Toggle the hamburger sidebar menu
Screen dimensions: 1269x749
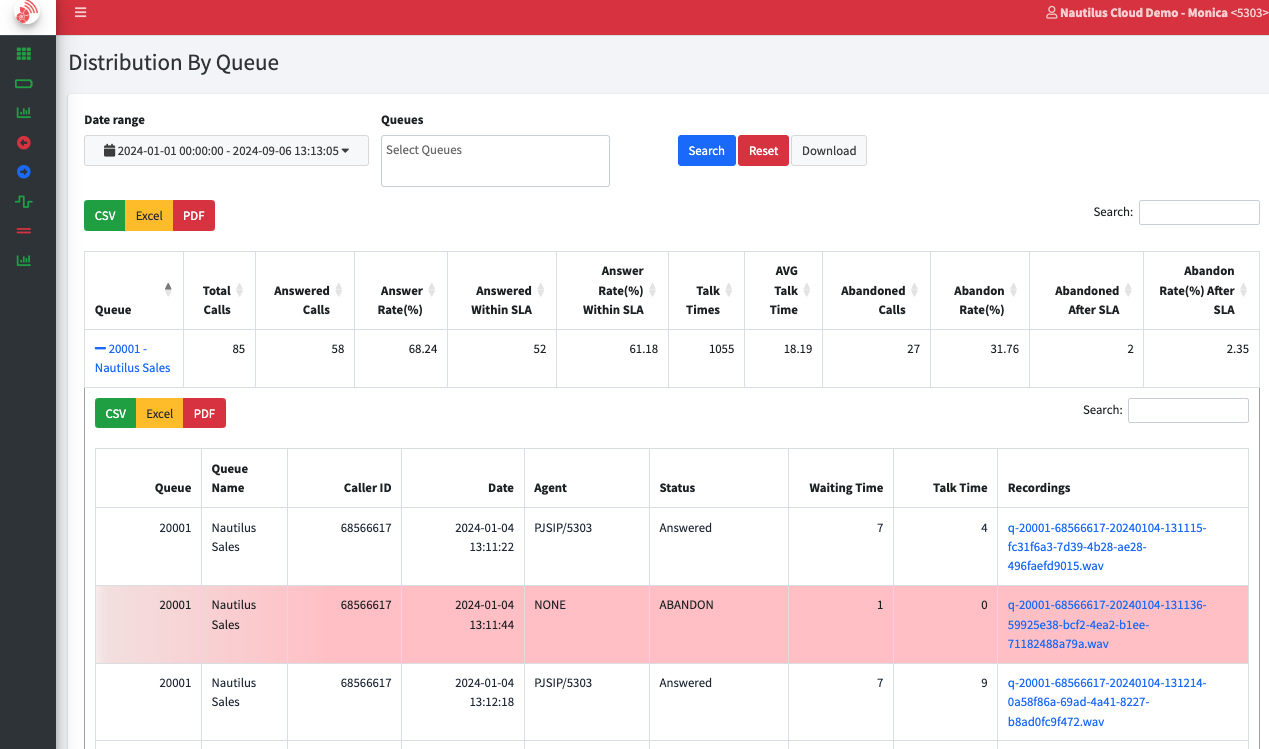click(x=81, y=12)
